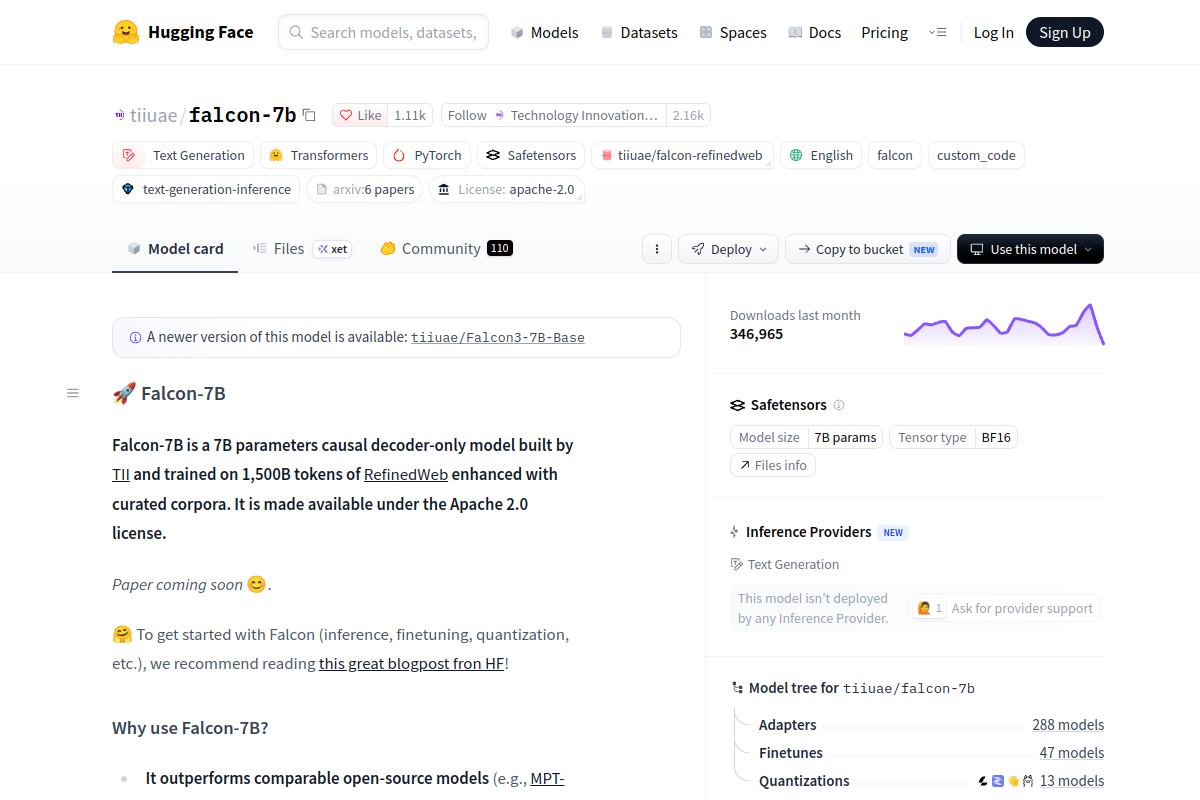Click the MPT- link in the bullet
Screen dimensions: 1200x800
tap(547, 778)
